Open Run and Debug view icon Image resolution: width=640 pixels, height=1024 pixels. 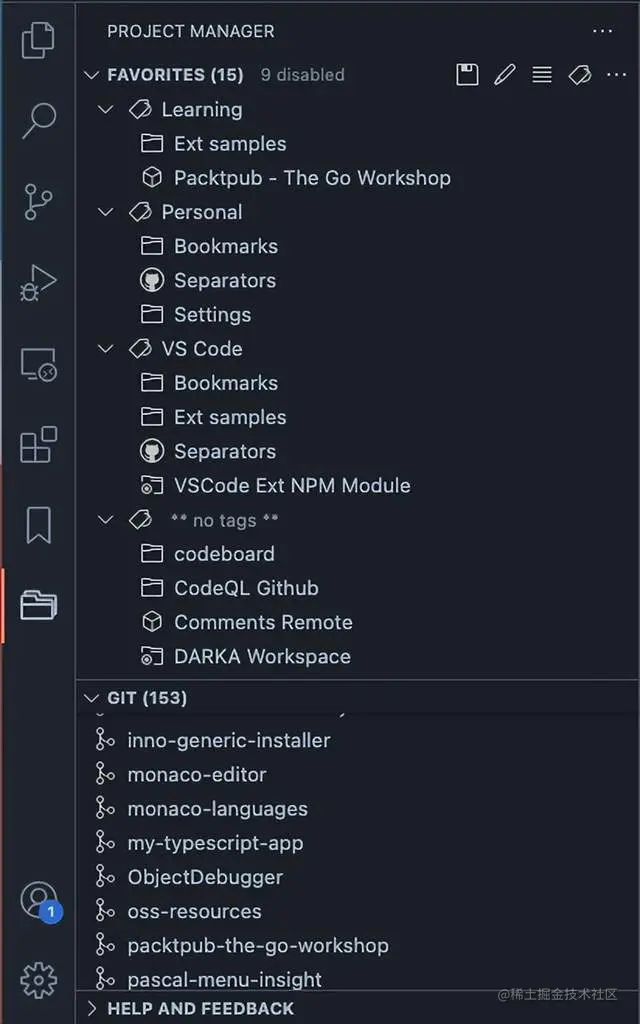(39, 283)
